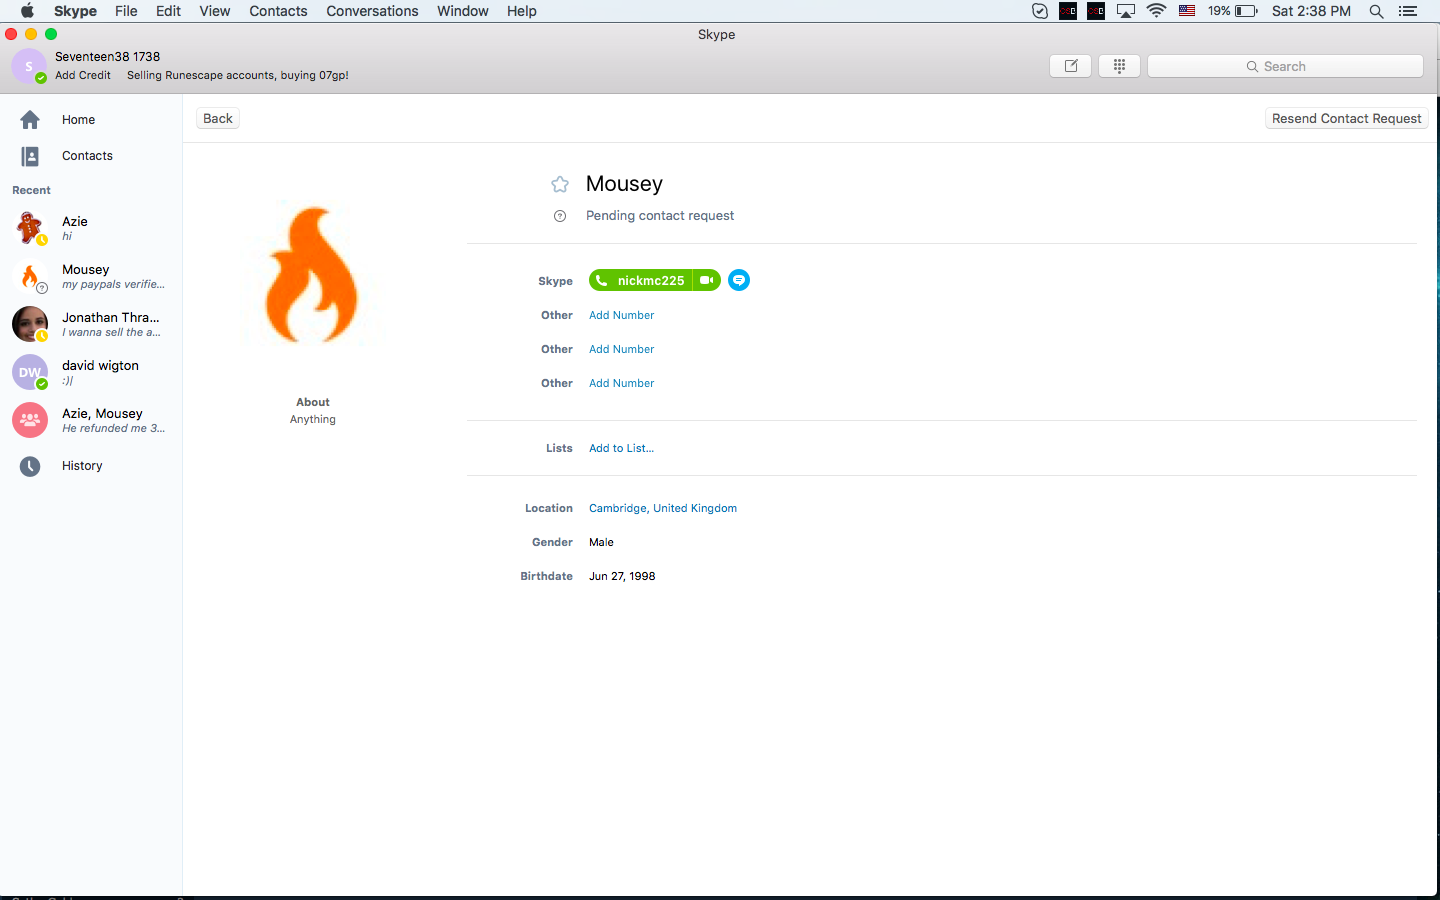The width and height of the screenshot is (1440, 900).
Task: Open david wigton's DW avatar
Action: click(x=30, y=372)
